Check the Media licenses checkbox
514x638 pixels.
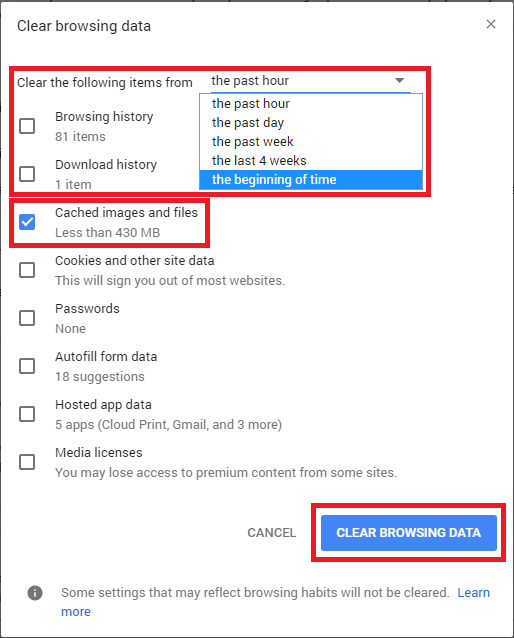27,462
